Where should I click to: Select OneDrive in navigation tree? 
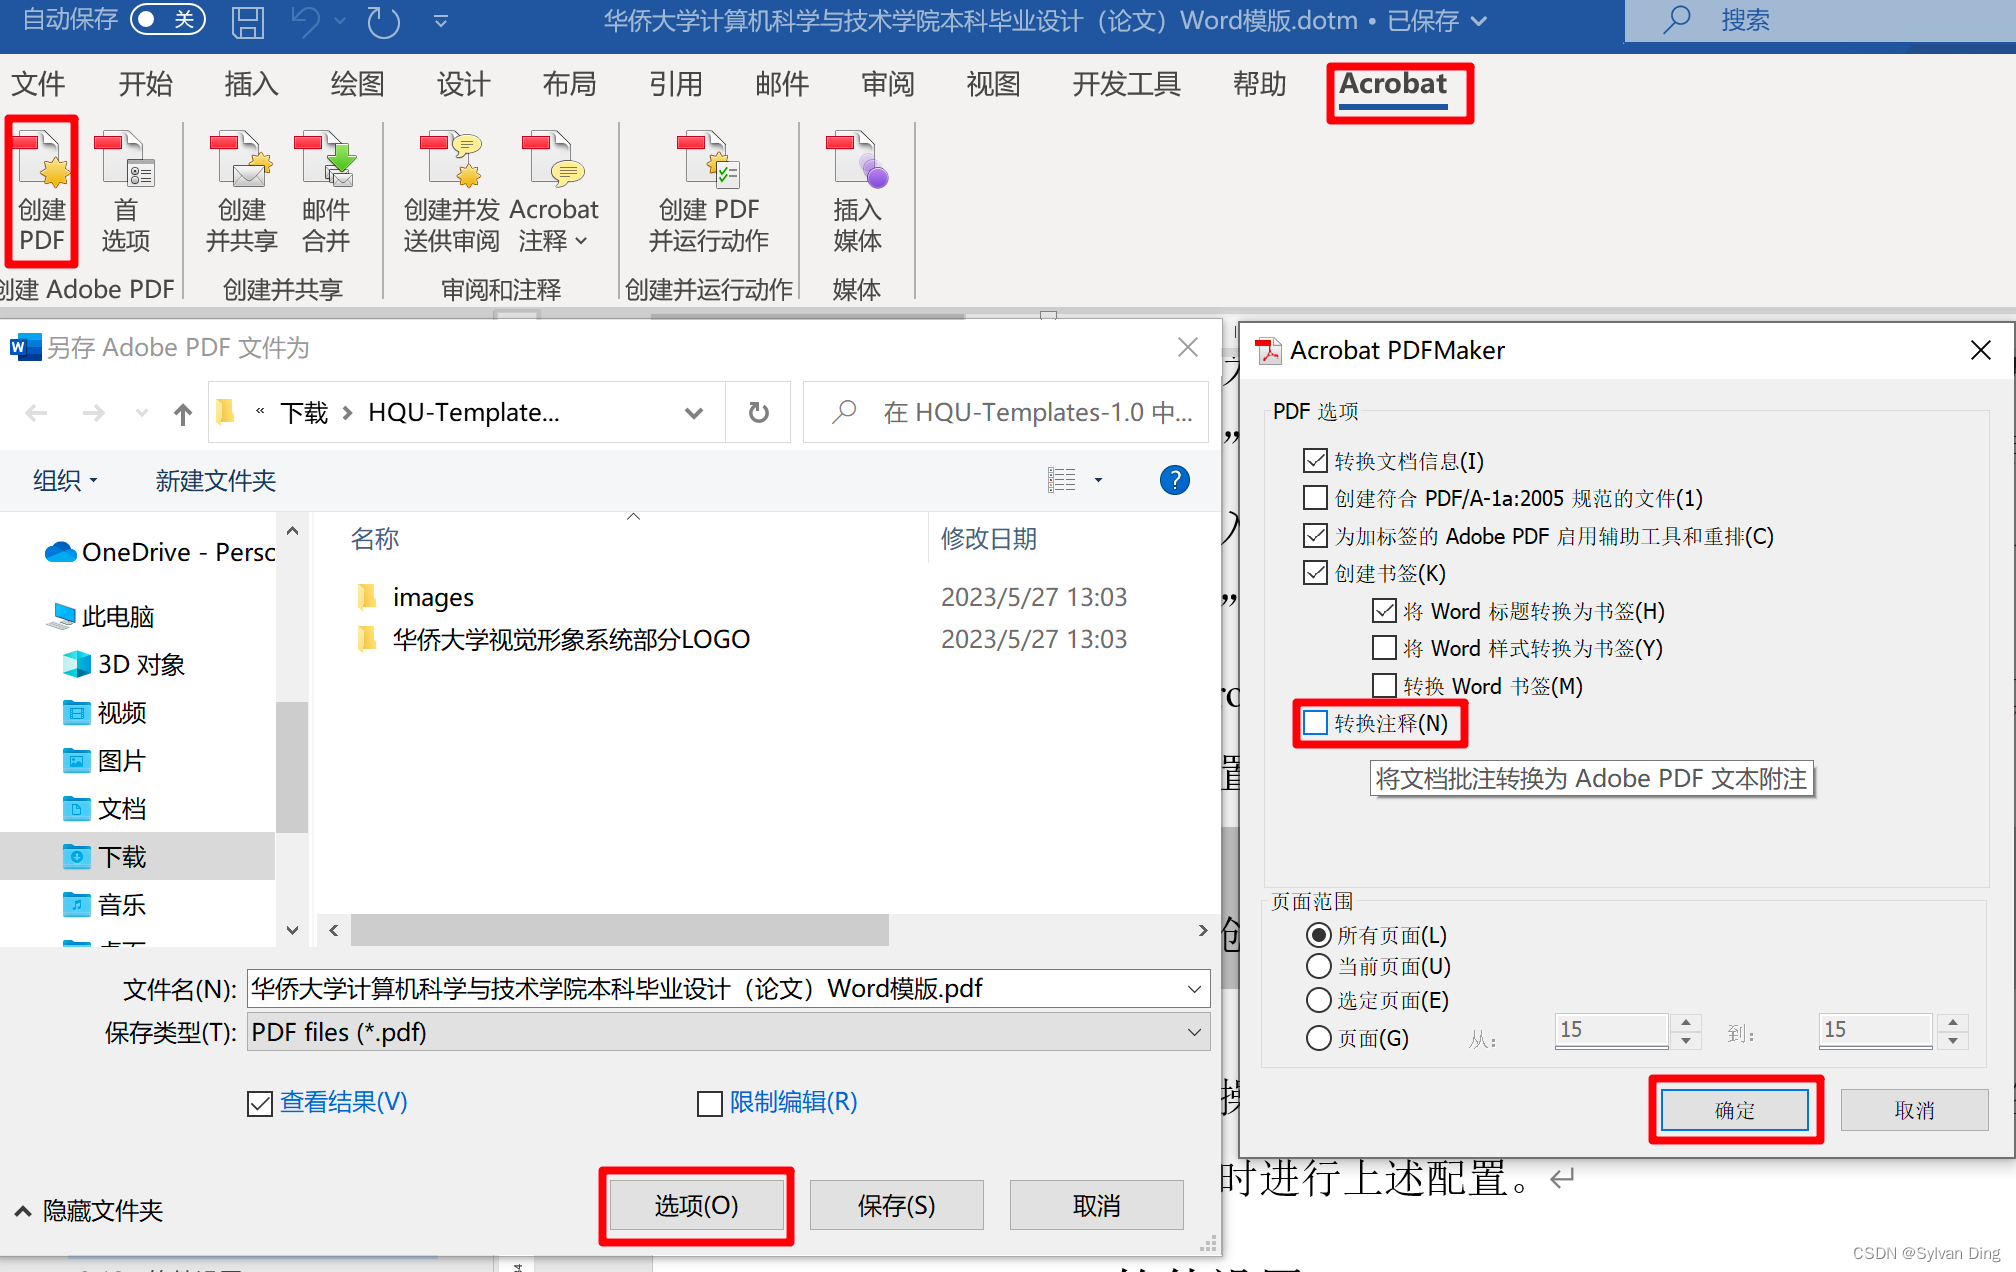[x=160, y=552]
